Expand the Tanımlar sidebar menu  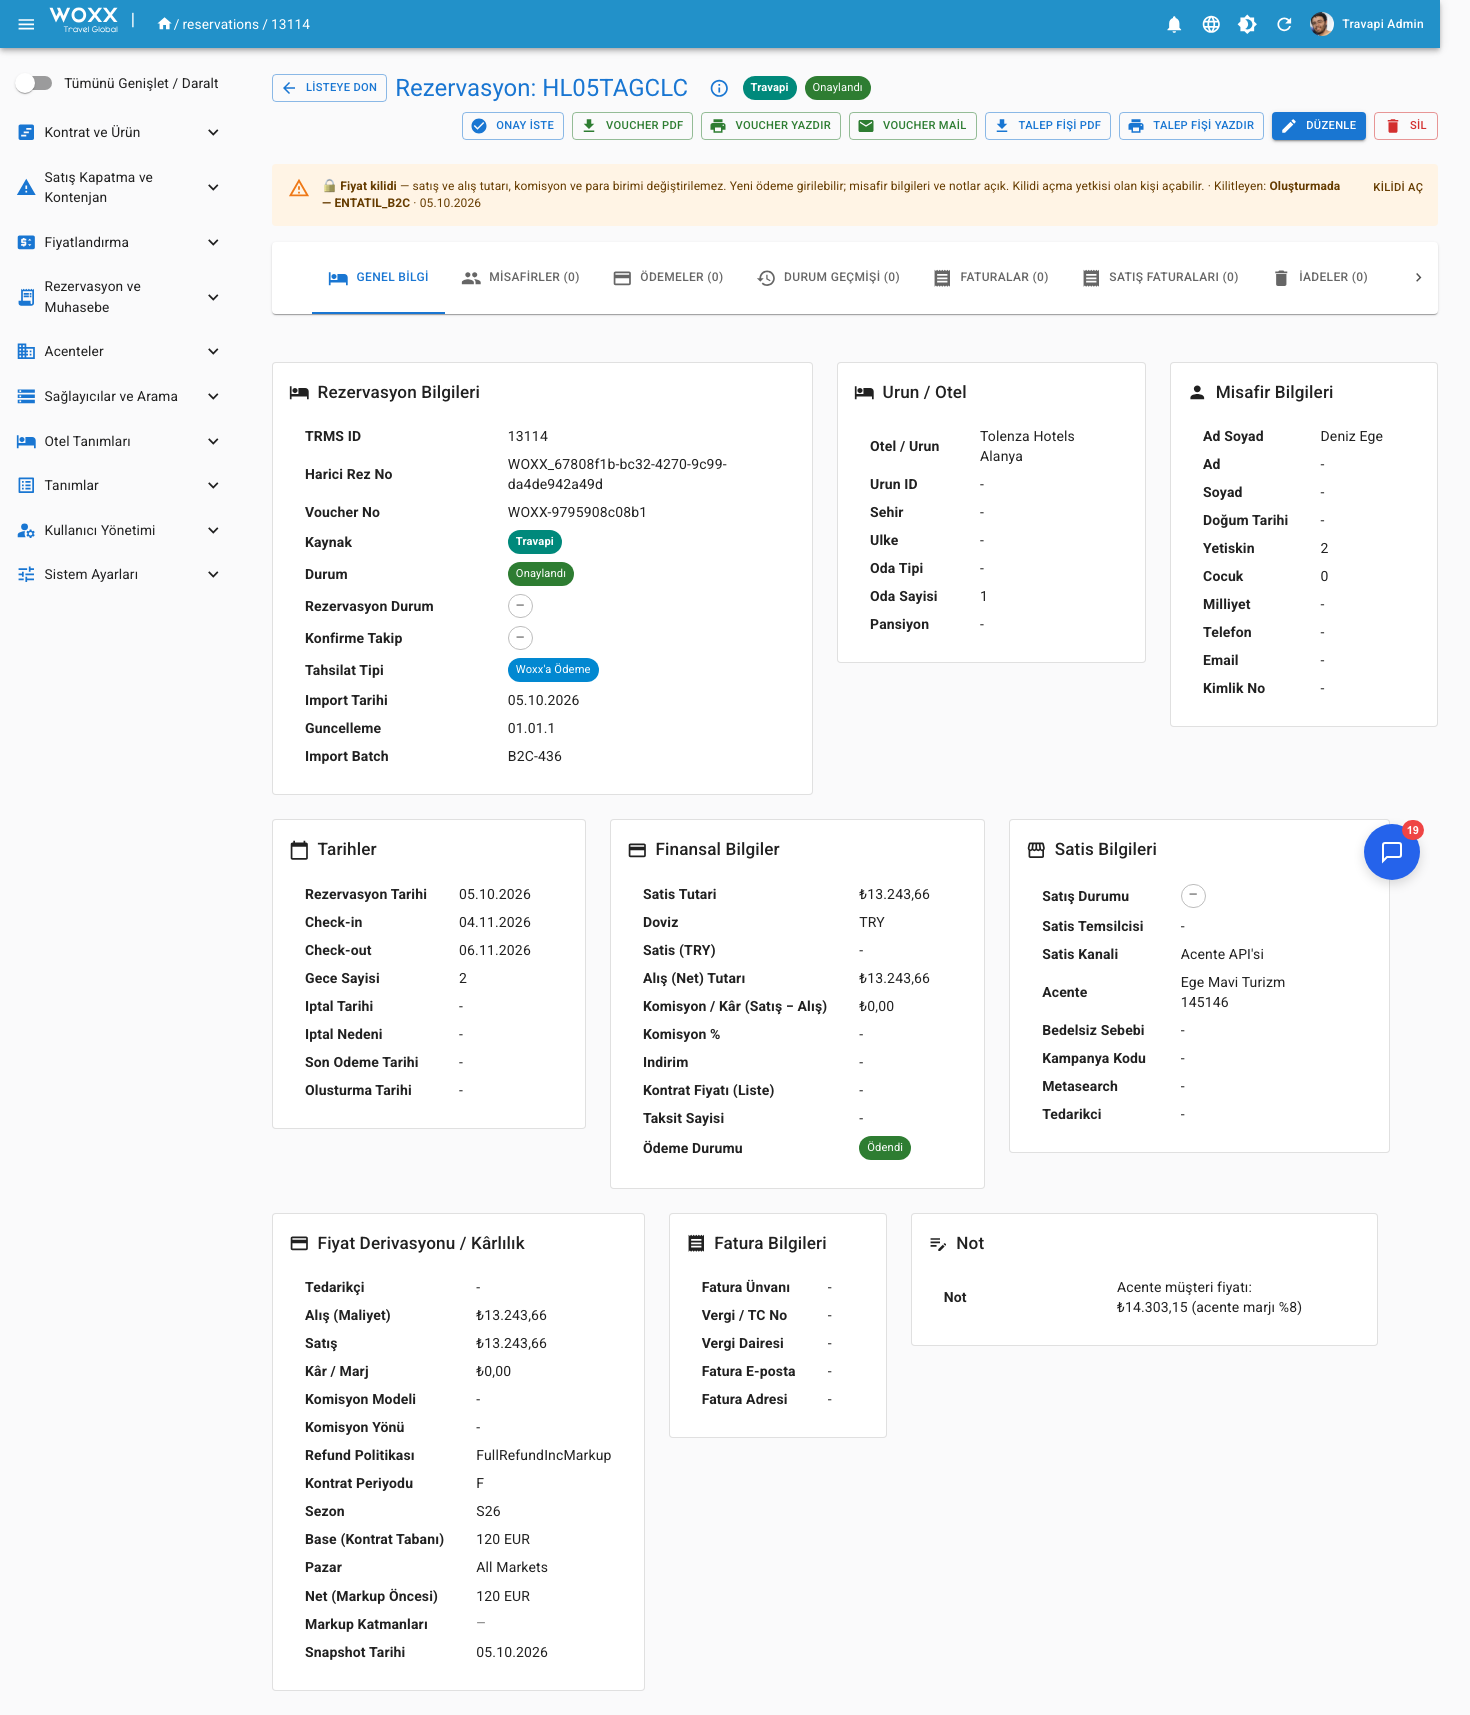click(x=118, y=485)
